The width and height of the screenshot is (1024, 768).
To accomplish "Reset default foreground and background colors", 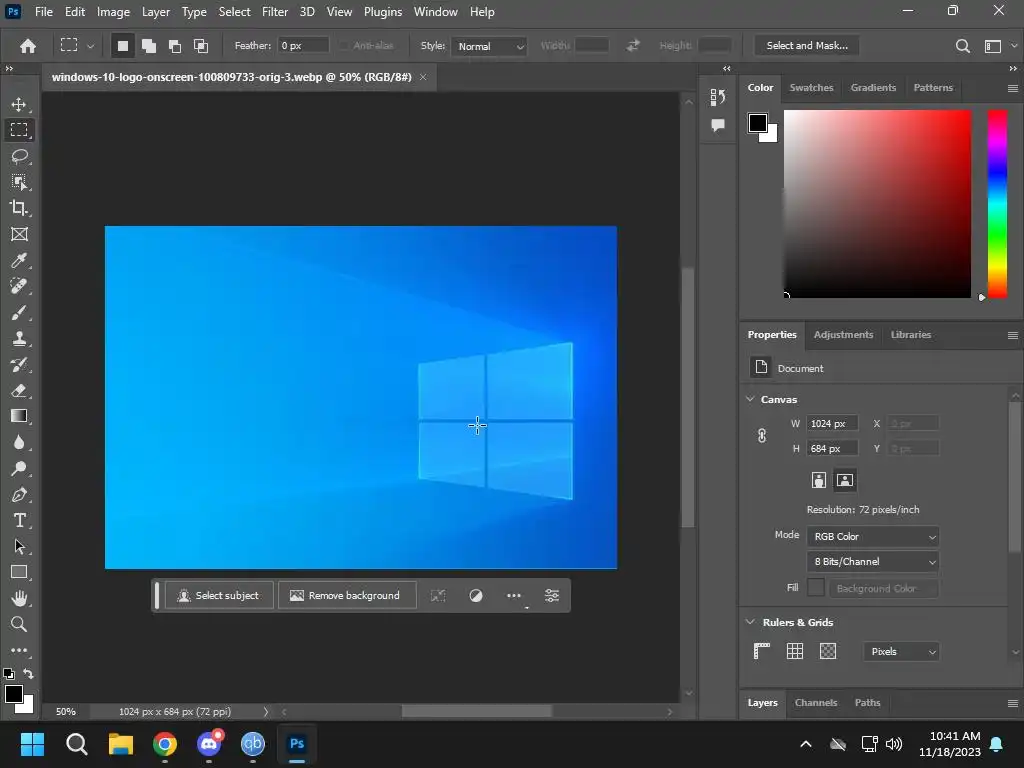I will tap(8, 673).
